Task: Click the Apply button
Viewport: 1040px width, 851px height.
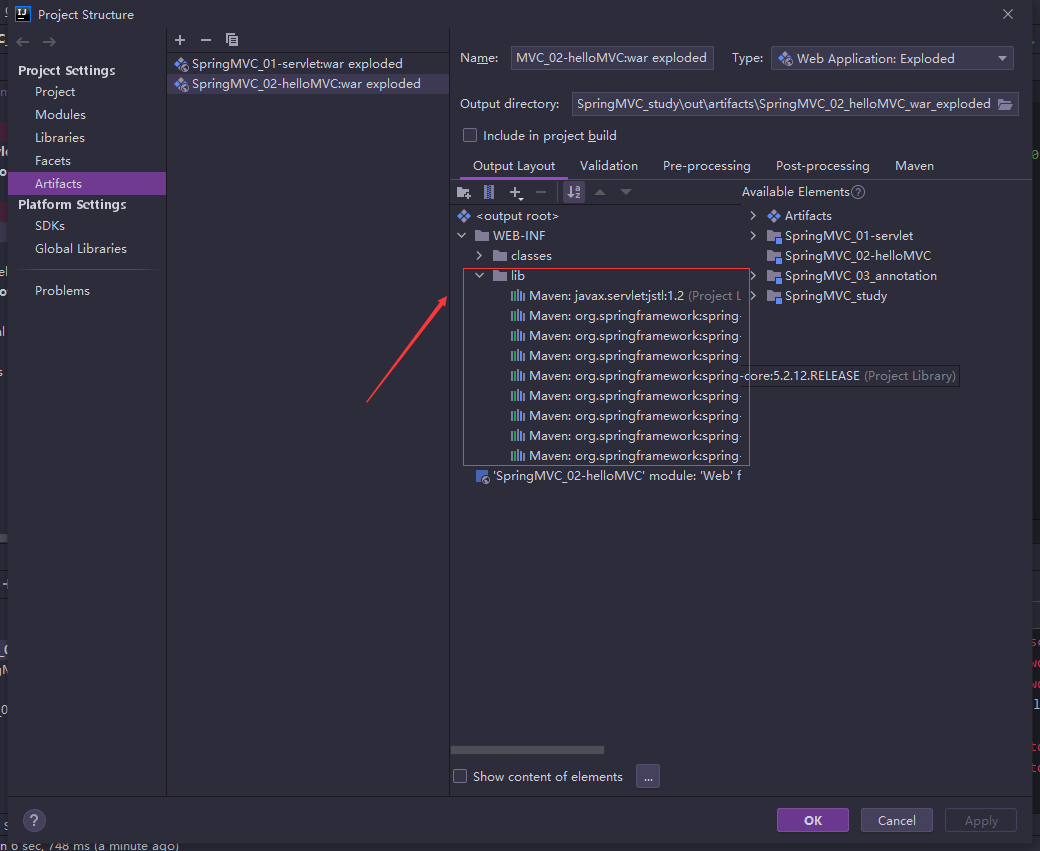Action: coord(981,820)
